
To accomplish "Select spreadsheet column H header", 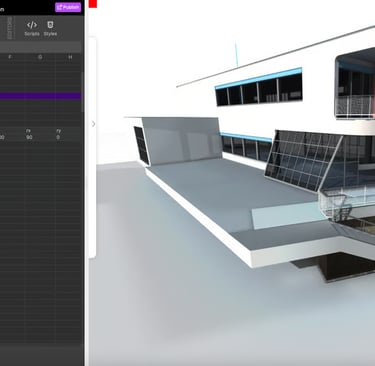I will (x=69, y=57).
